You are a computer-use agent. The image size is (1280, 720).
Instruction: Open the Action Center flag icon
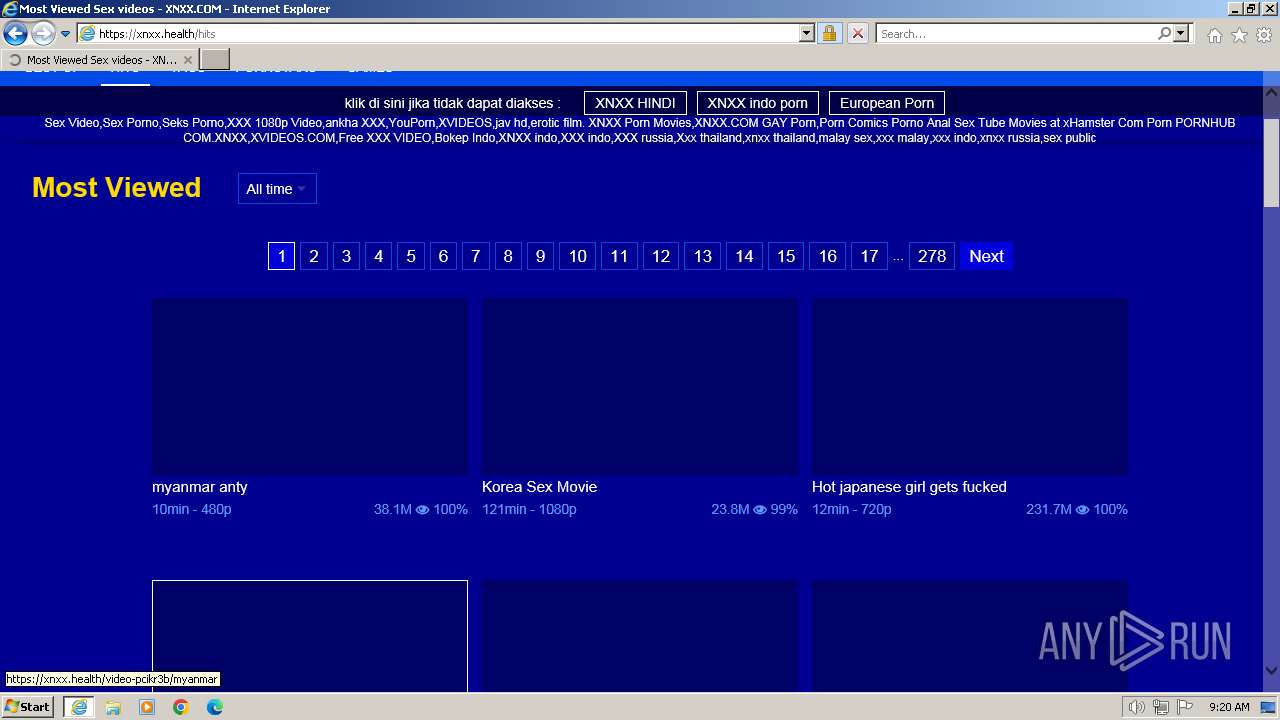pos(1185,707)
